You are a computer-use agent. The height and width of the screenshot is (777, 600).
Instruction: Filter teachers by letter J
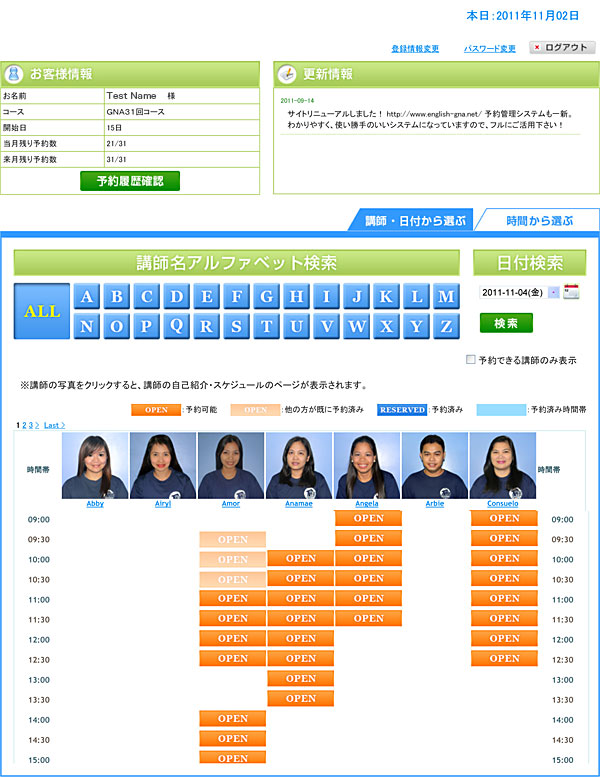[x=356, y=296]
